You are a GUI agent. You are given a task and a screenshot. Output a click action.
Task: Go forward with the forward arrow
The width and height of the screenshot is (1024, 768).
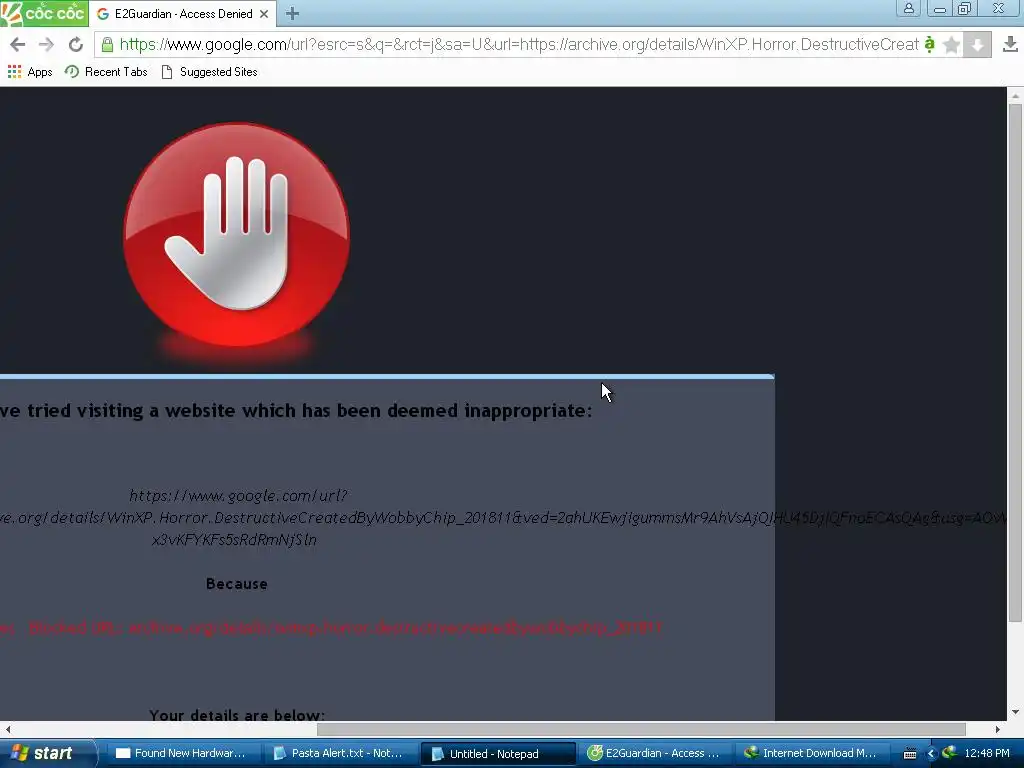tap(46, 44)
